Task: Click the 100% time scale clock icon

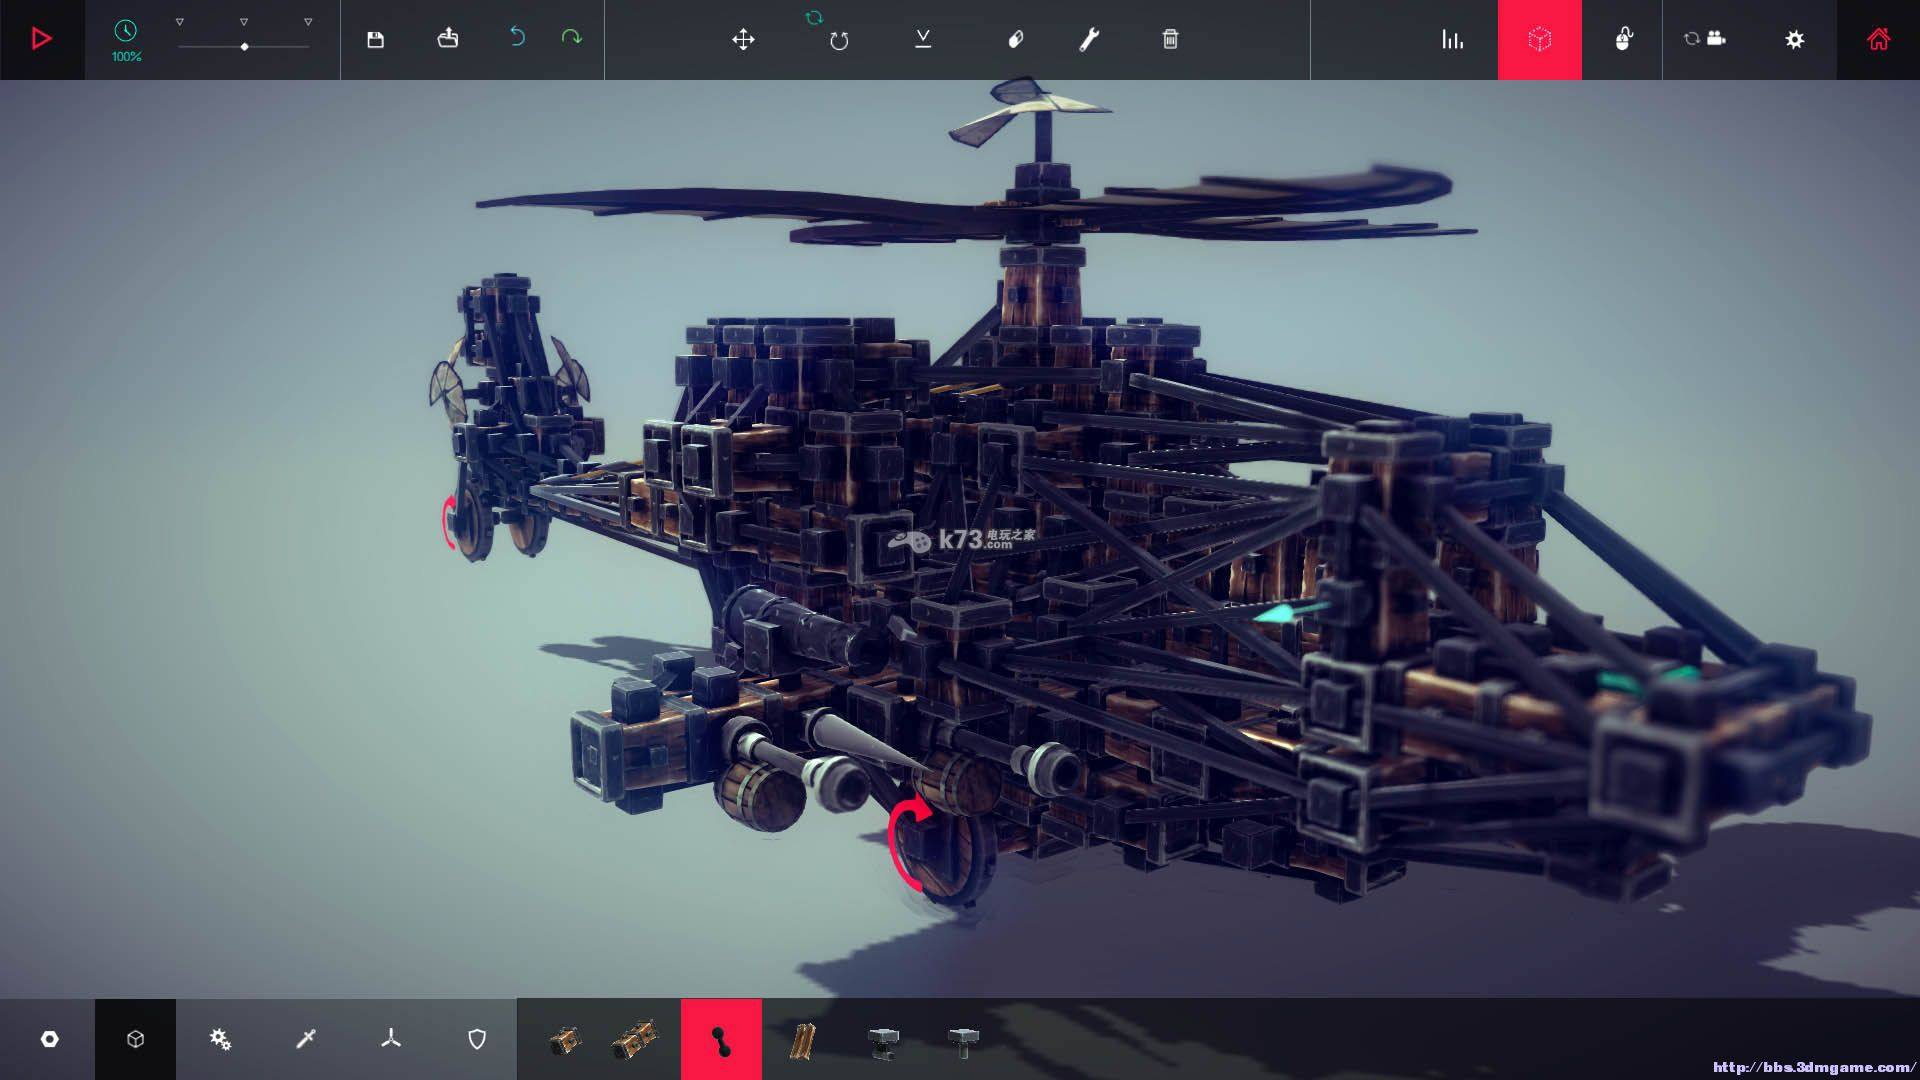Action: [x=126, y=32]
